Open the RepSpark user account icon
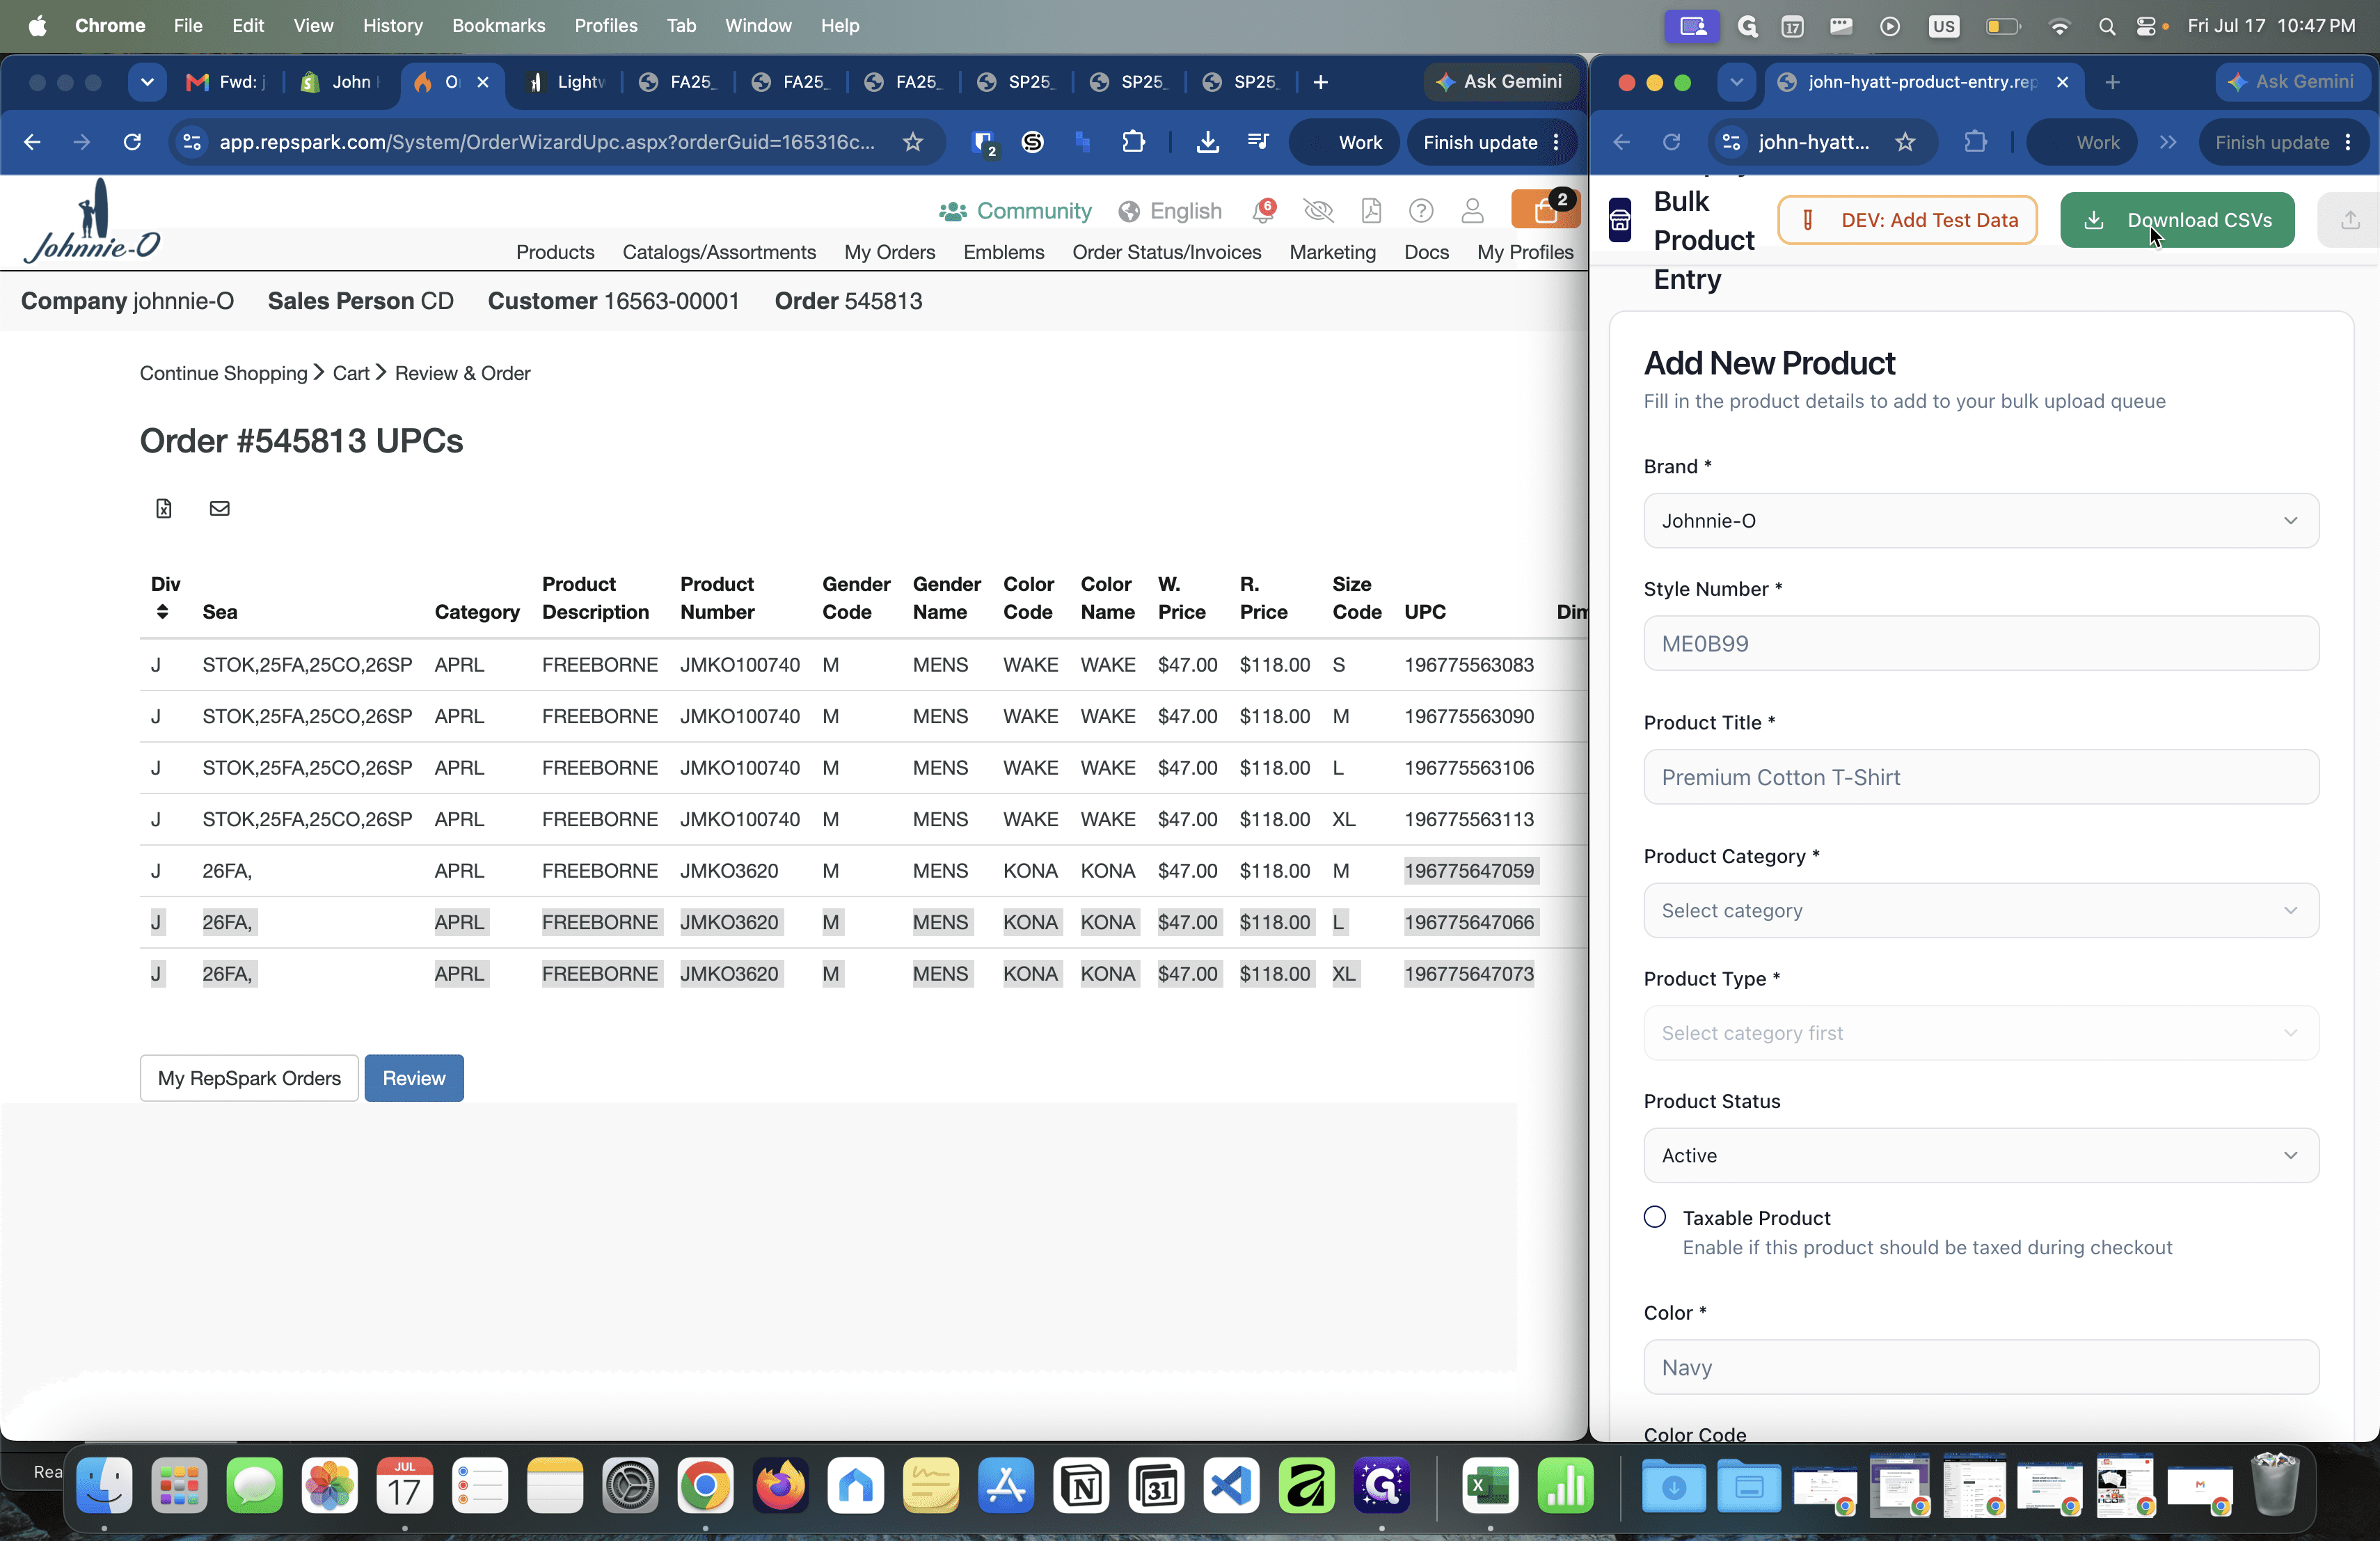 (x=1472, y=211)
